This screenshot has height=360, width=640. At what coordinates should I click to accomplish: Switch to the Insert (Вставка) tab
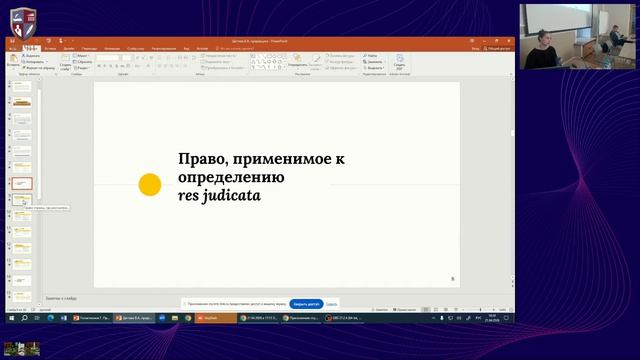[50, 48]
